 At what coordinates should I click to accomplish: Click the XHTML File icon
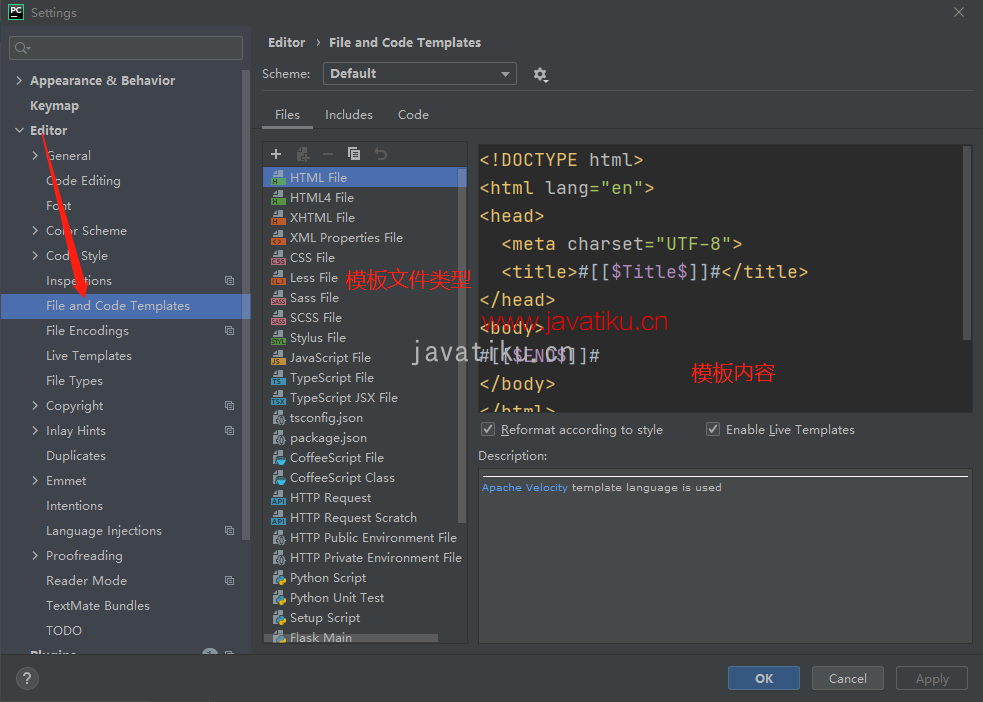278,218
